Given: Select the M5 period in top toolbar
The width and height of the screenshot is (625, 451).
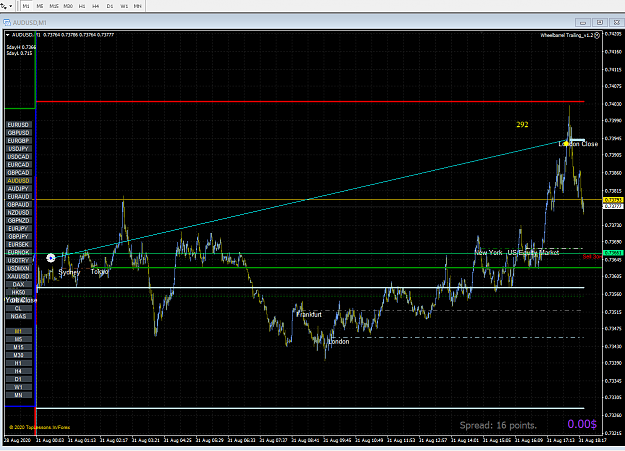Looking at the screenshot, I should tap(40, 6).
